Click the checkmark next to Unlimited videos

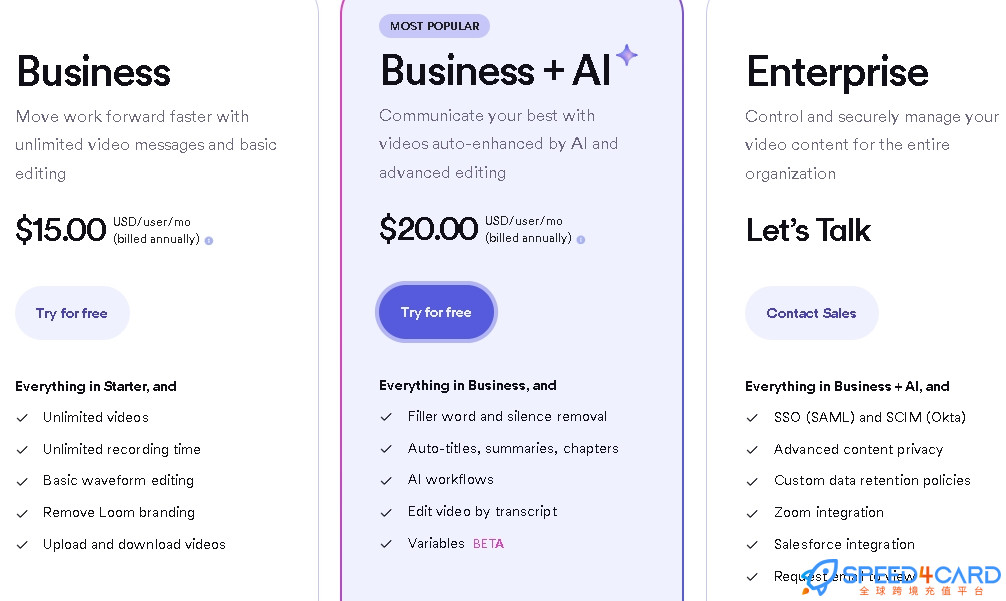coord(22,418)
